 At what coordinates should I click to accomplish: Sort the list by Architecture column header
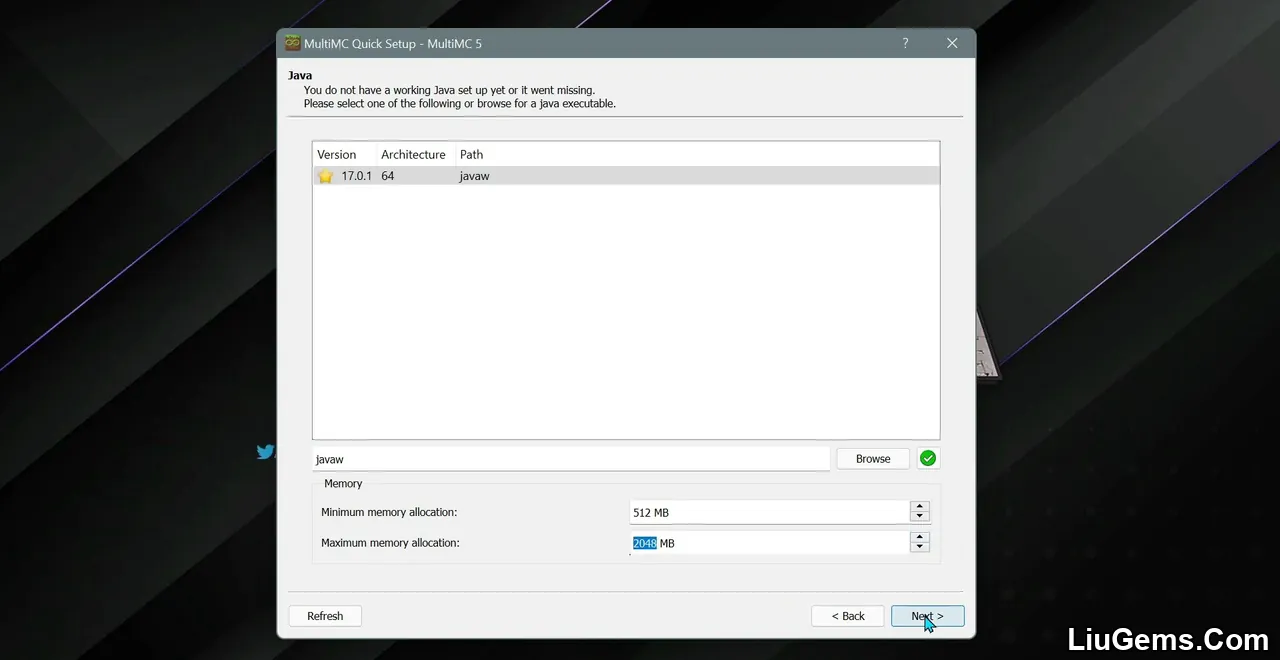coord(413,154)
